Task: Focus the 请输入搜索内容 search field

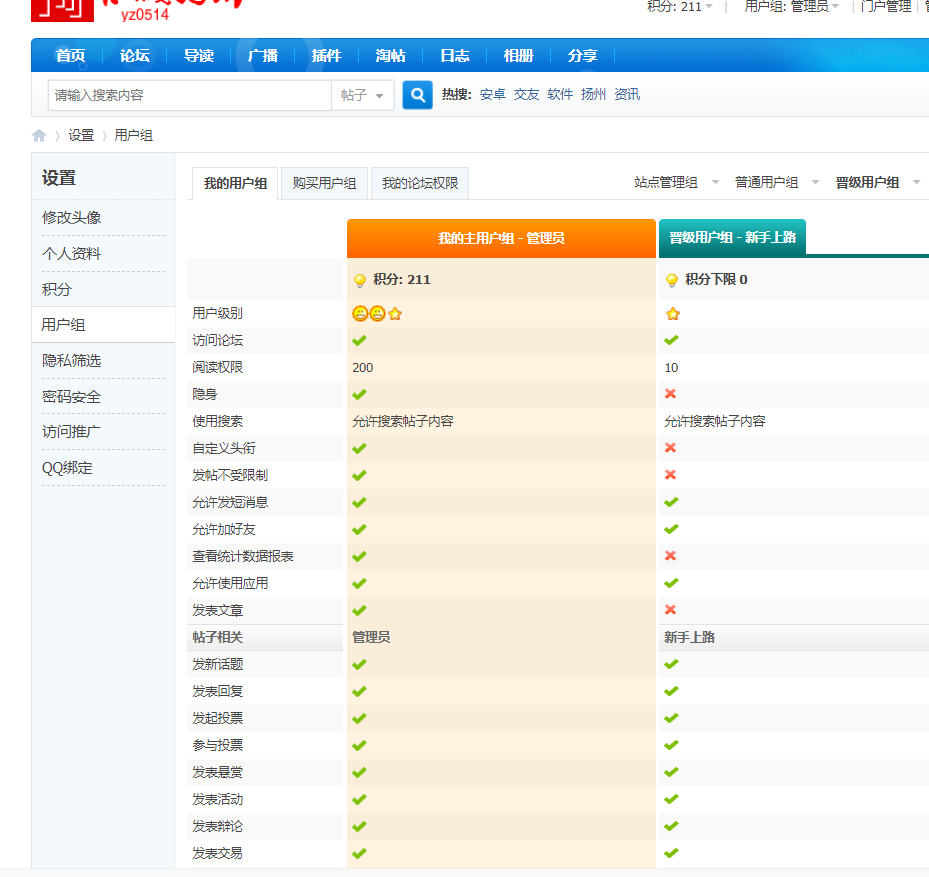Action: coord(190,95)
